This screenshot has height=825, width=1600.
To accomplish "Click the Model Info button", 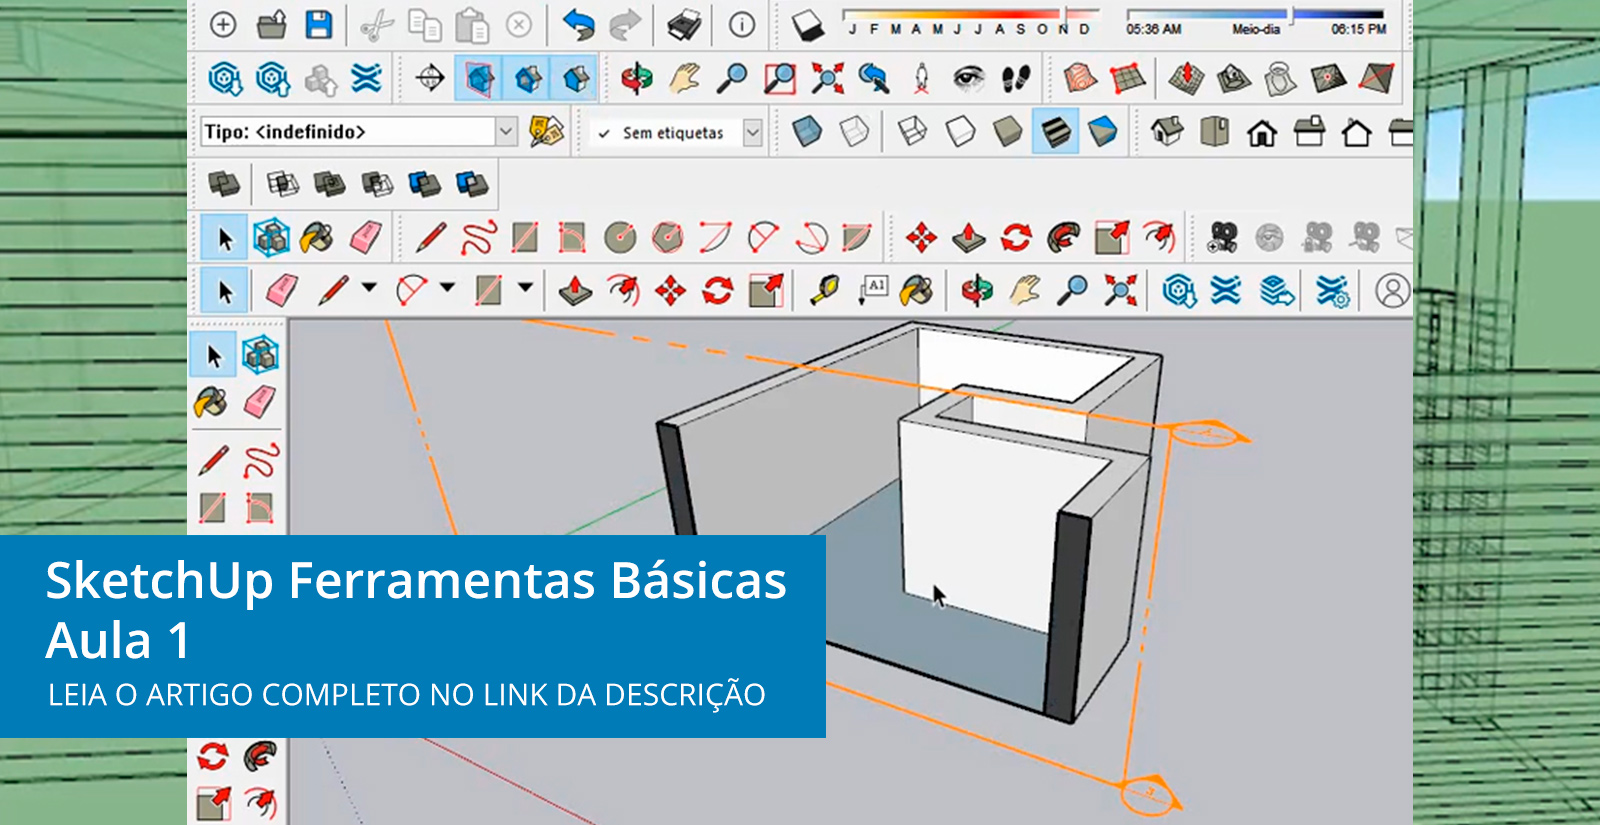I will [x=742, y=25].
